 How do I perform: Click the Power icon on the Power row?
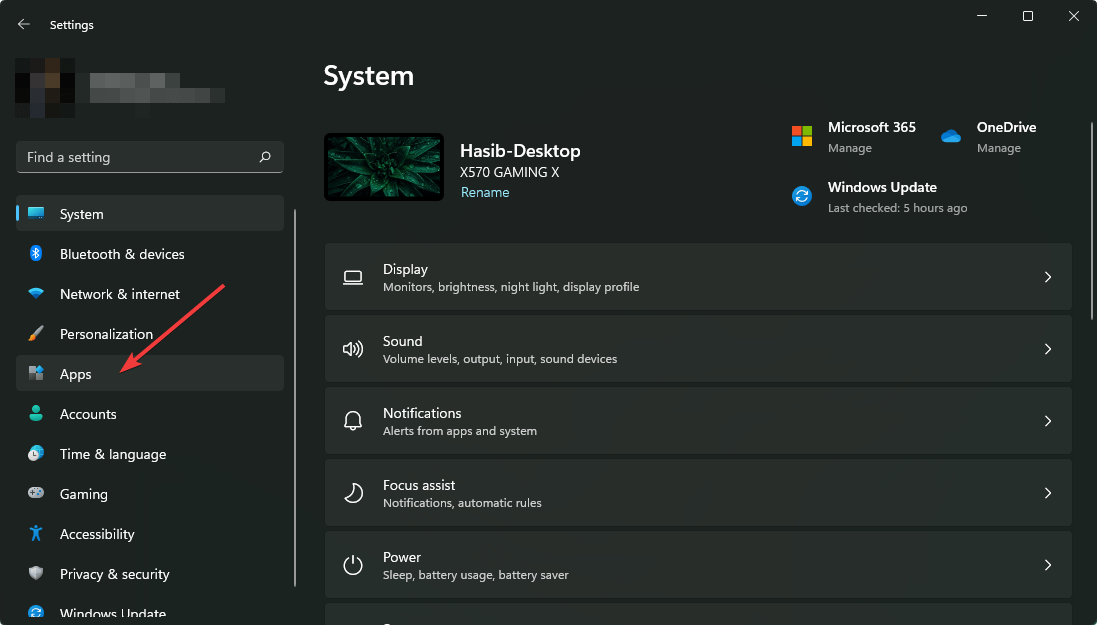pos(353,565)
